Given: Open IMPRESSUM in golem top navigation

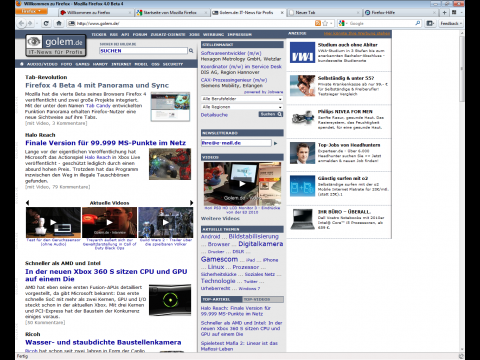Looking at the screenshot, I should click(240, 34).
